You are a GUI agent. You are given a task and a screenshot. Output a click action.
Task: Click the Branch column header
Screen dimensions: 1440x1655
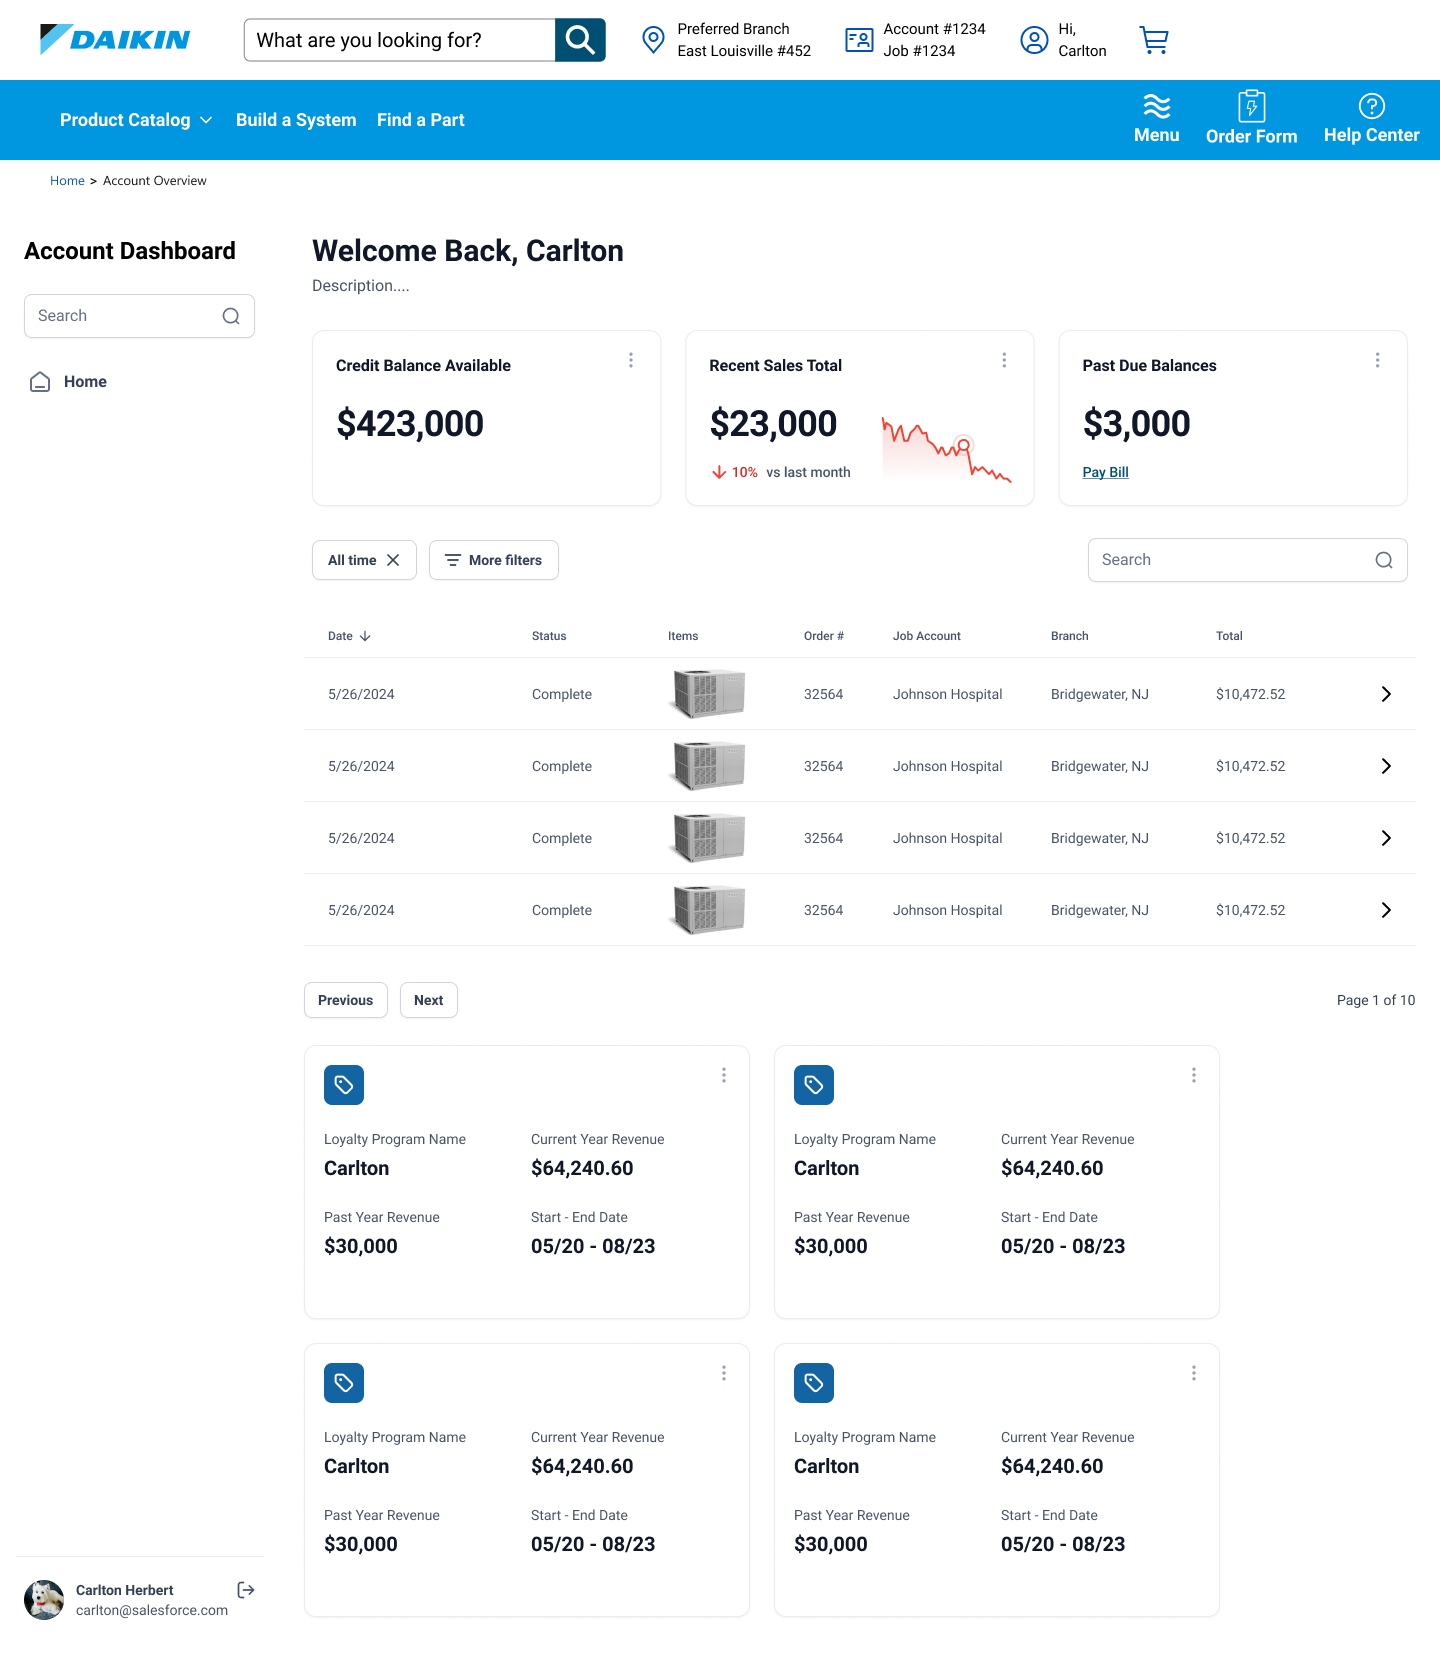point(1070,636)
